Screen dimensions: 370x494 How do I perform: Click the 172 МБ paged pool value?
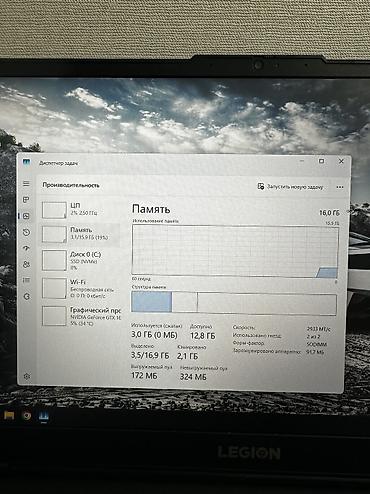144,376
